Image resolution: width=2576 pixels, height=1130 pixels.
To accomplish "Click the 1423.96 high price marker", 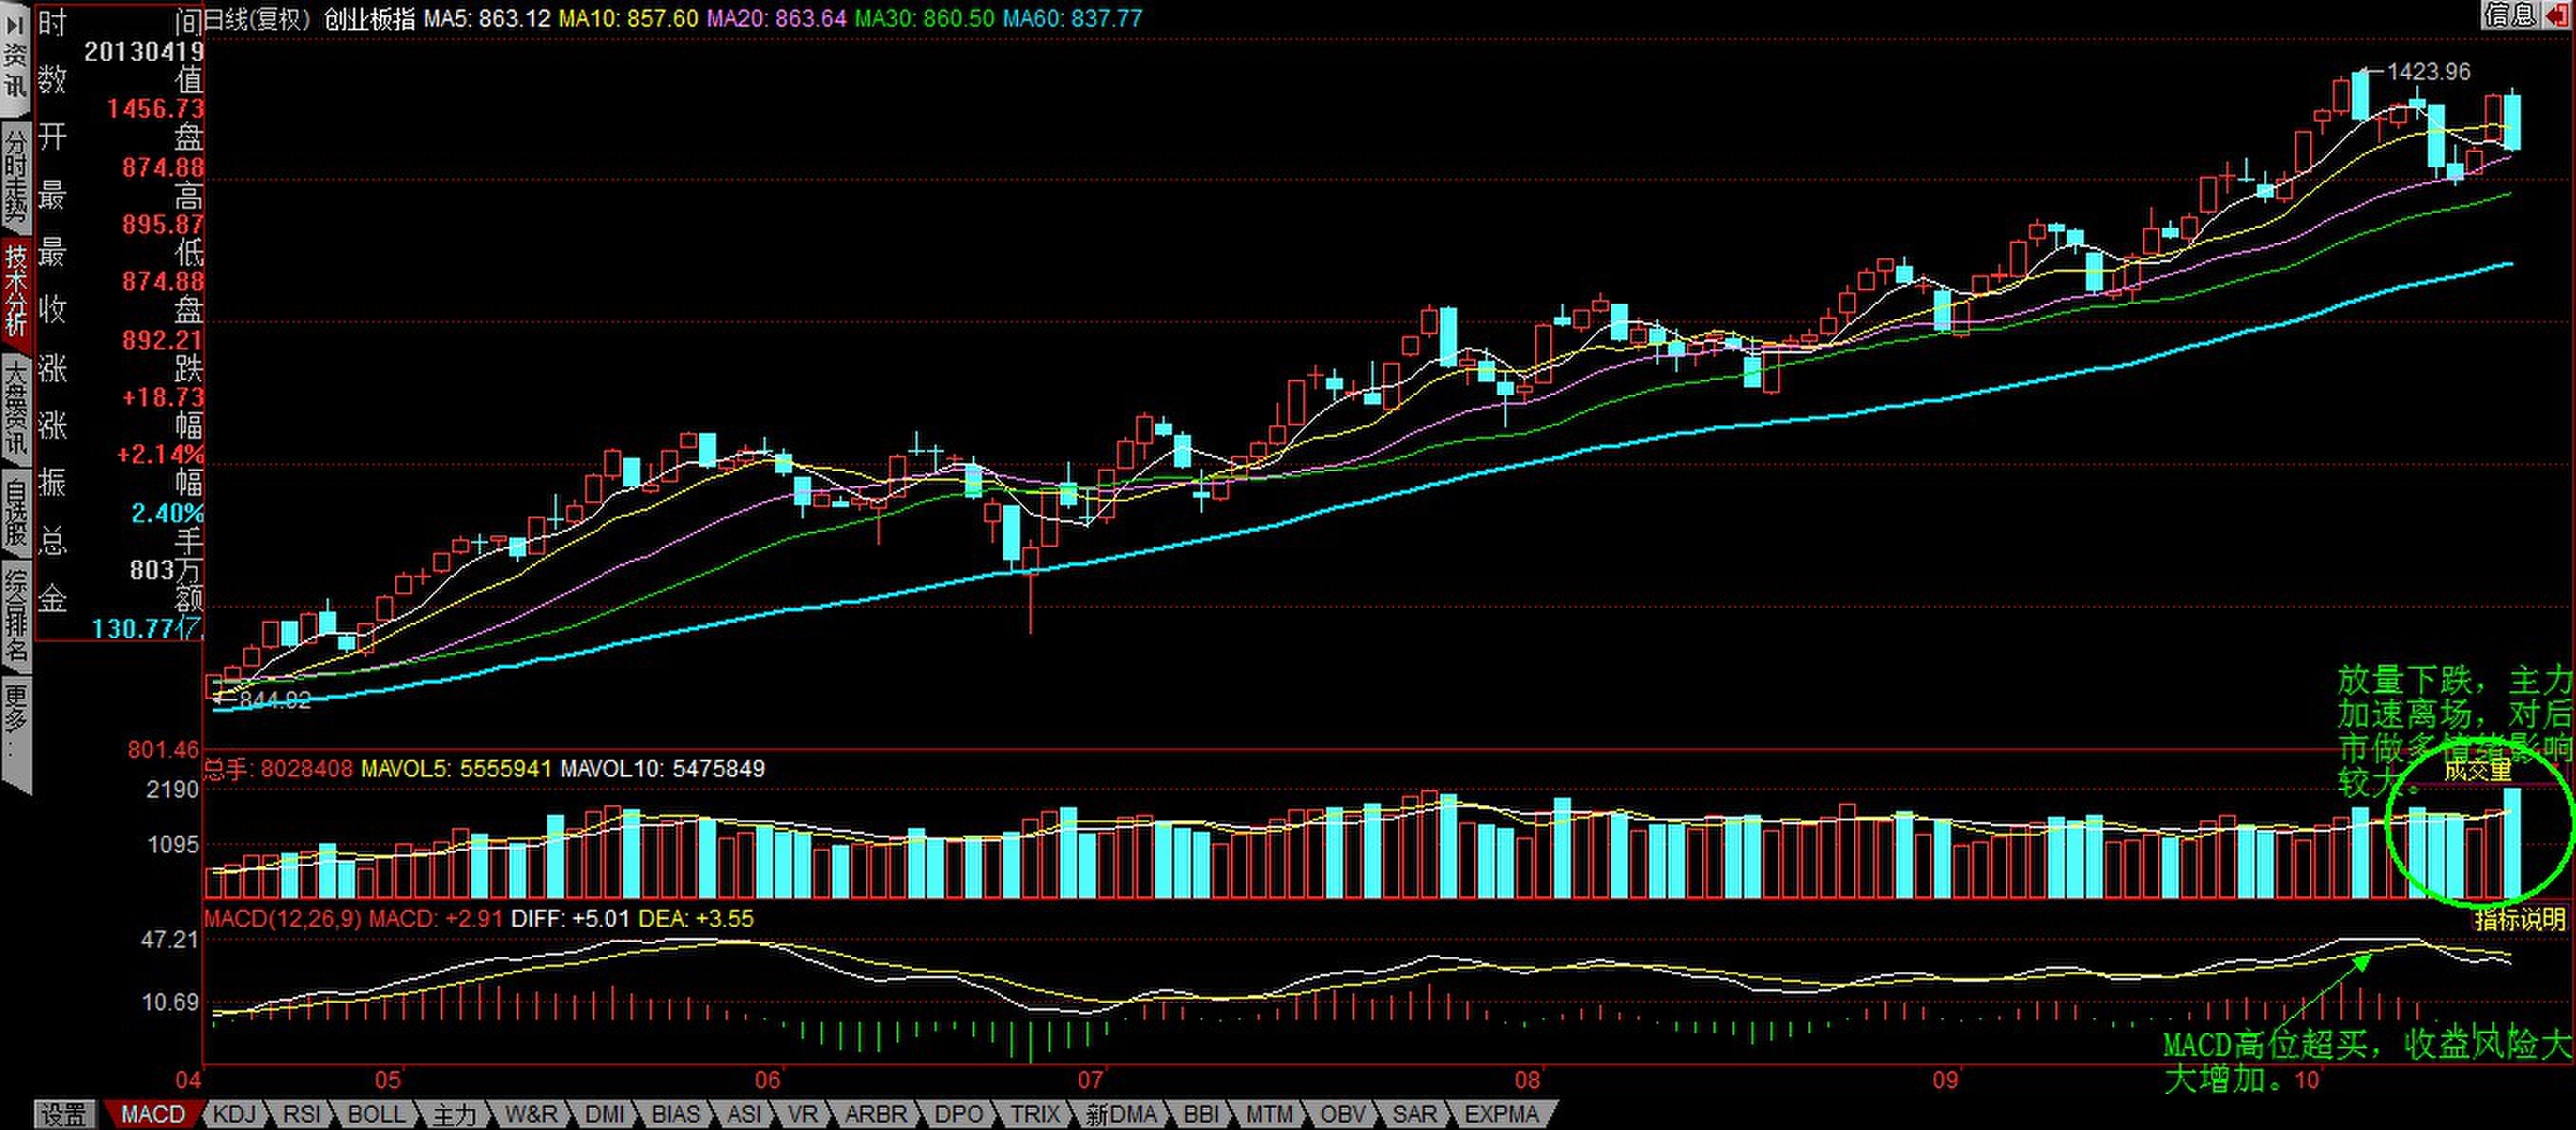I will tap(2428, 72).
